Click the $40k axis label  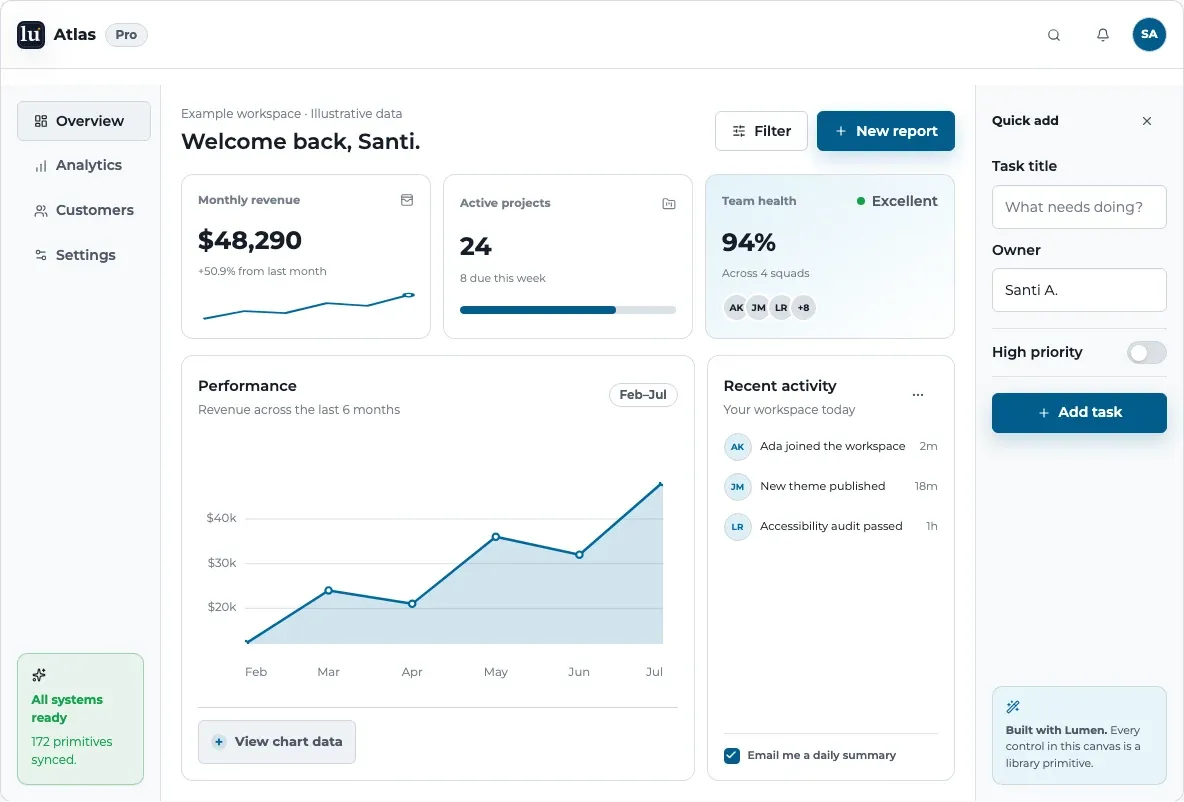[221, 518]
